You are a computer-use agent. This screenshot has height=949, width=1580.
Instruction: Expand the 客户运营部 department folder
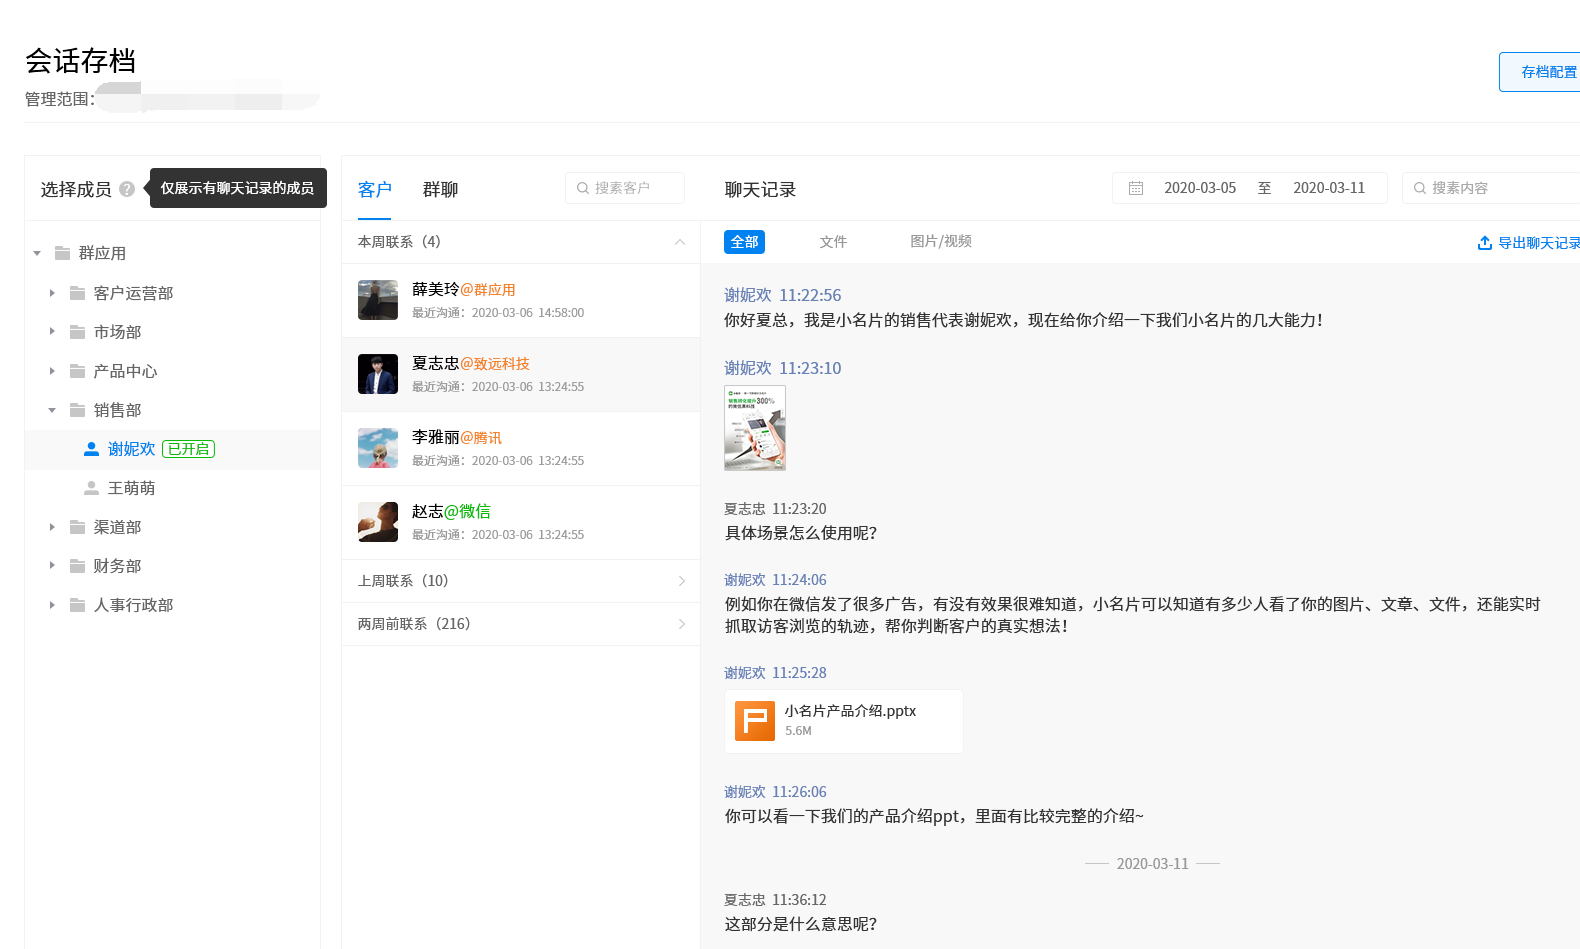tap(52, 293)
